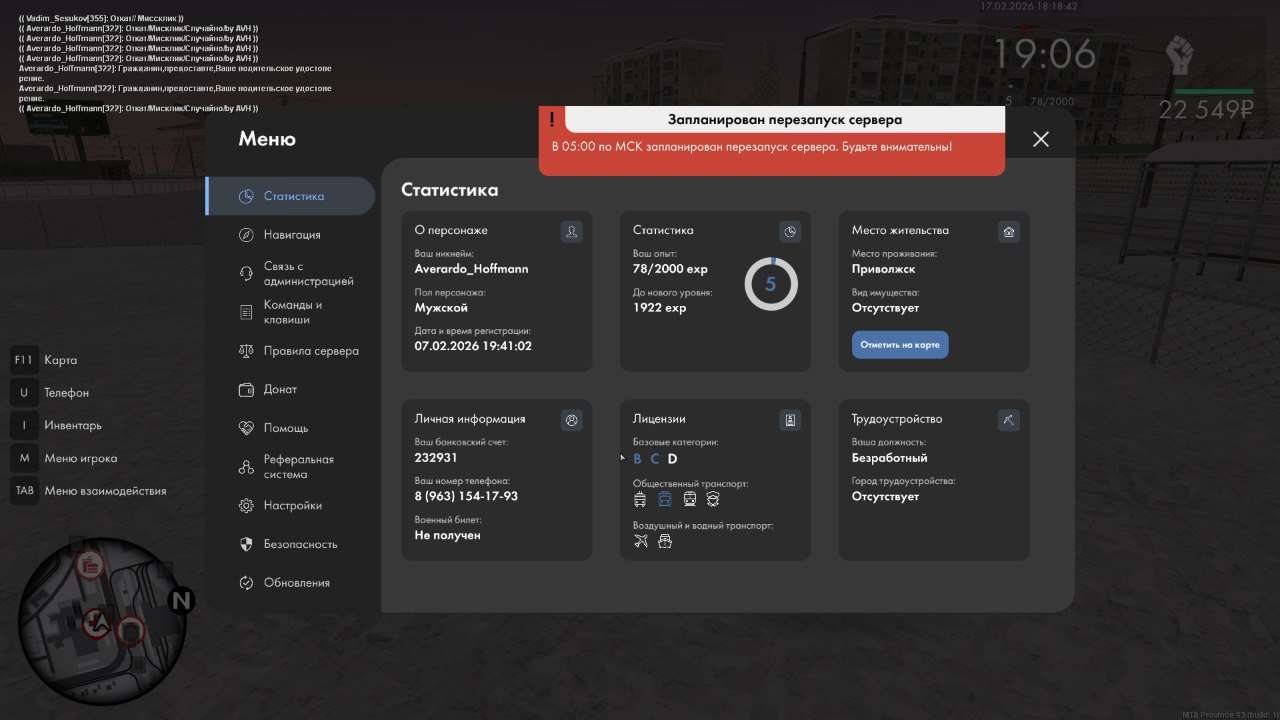Click the highlighted blue bus license icon
The image size is (1280, 720).
pos(665,499)
